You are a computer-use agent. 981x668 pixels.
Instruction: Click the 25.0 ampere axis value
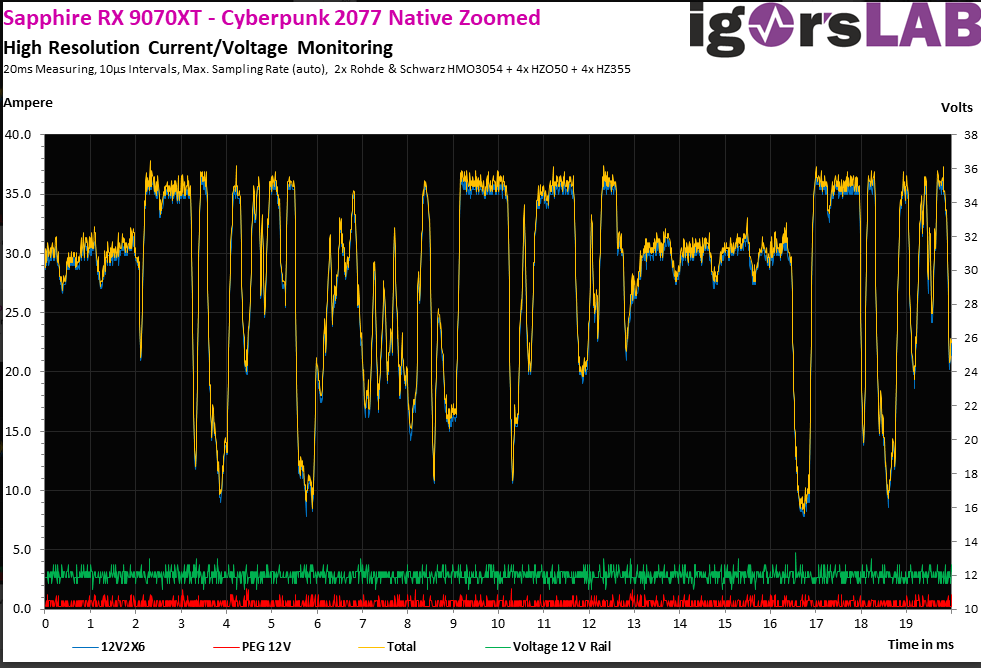pyautogui.click(x=18, y=312)
